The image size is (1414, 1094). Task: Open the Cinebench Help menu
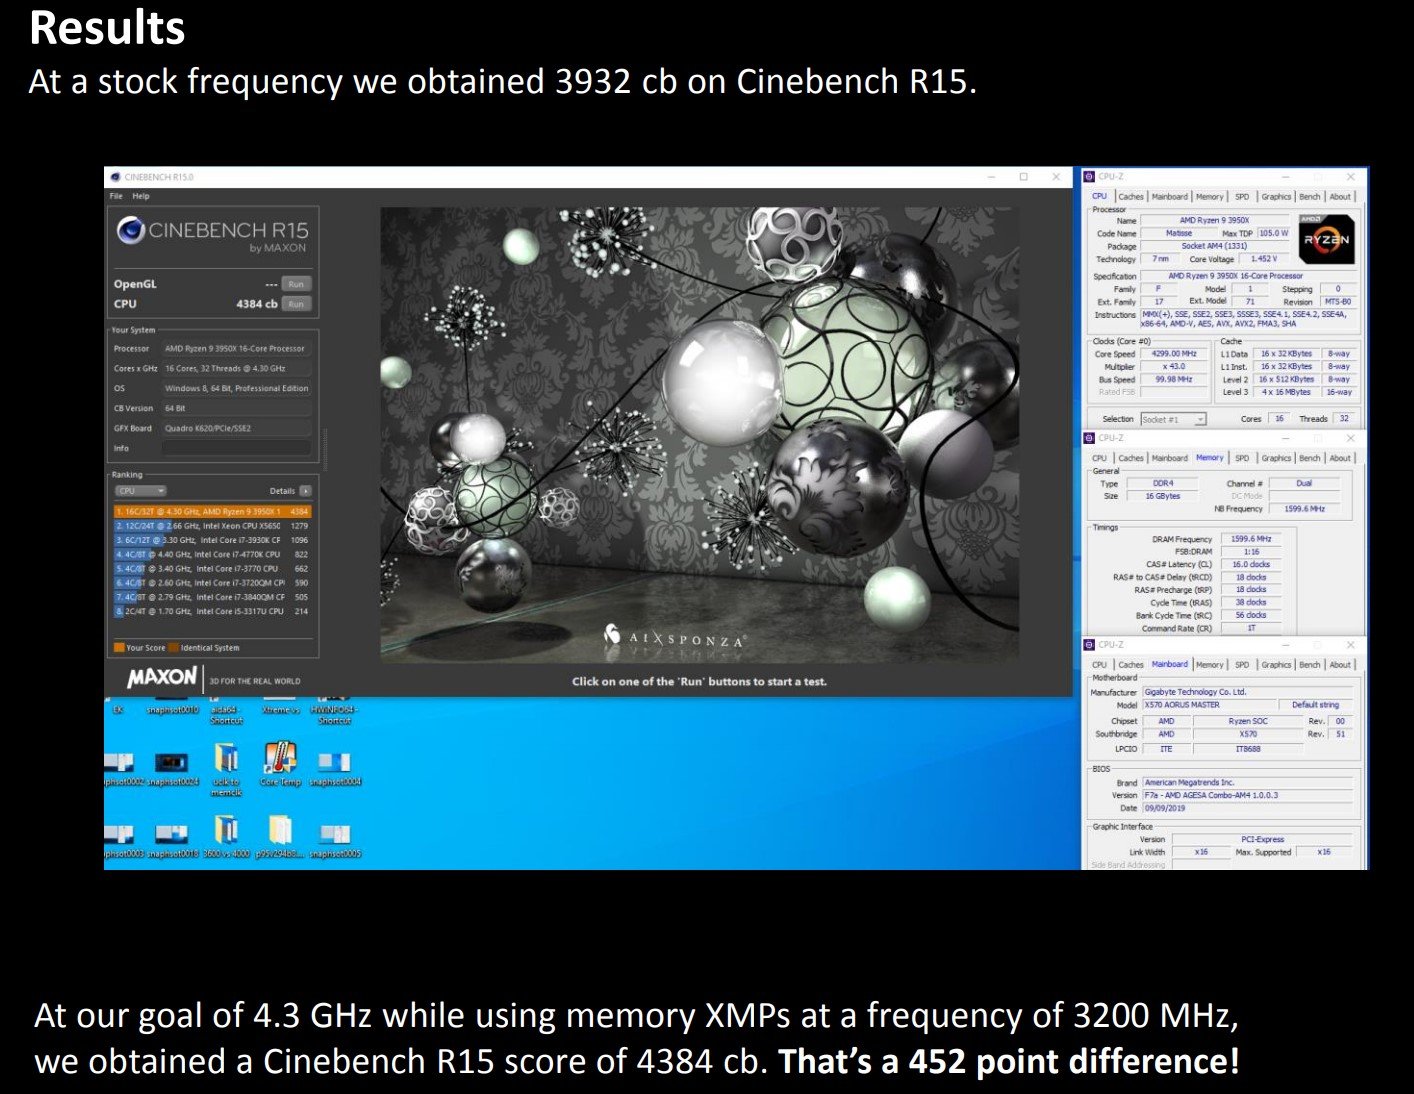(x=141, y=196)
